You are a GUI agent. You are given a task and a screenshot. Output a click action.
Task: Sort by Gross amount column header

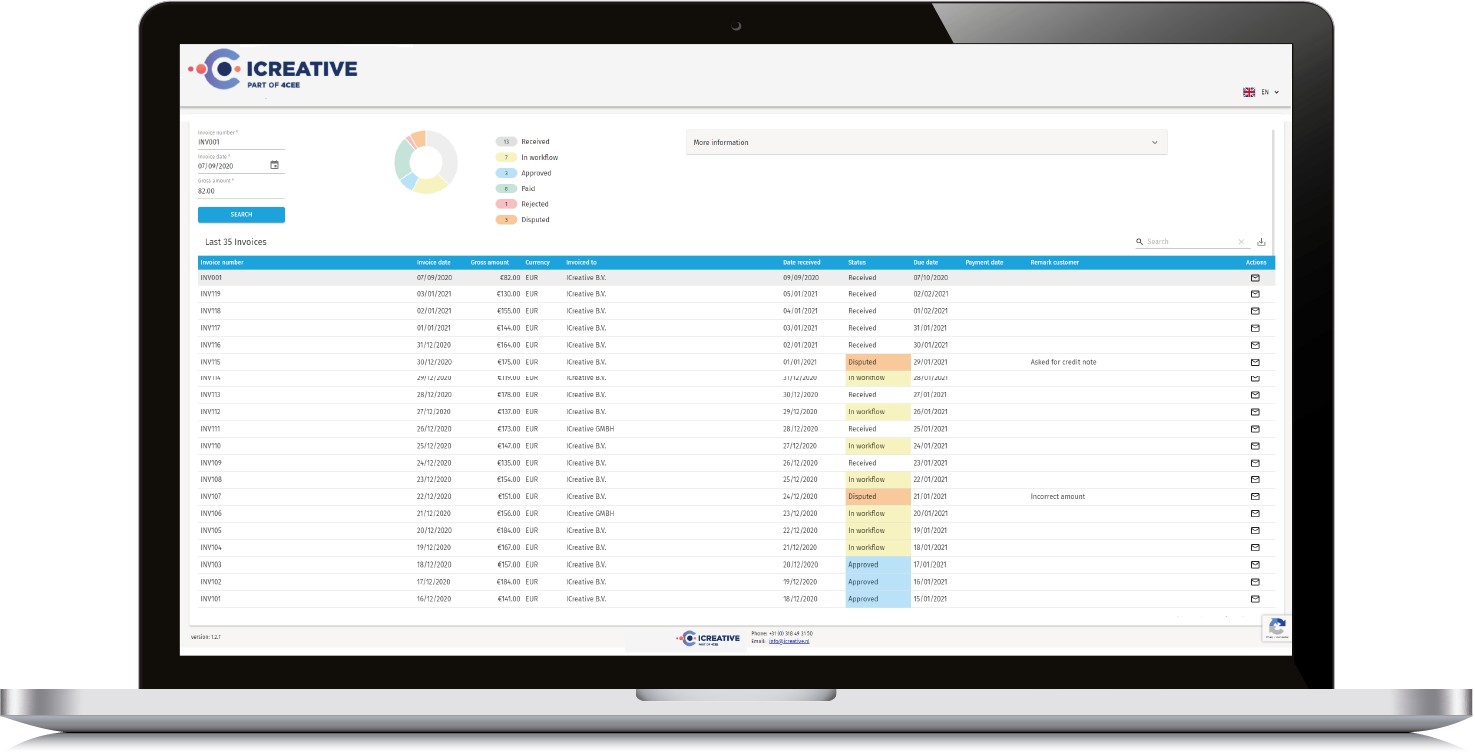coord(490,263)
